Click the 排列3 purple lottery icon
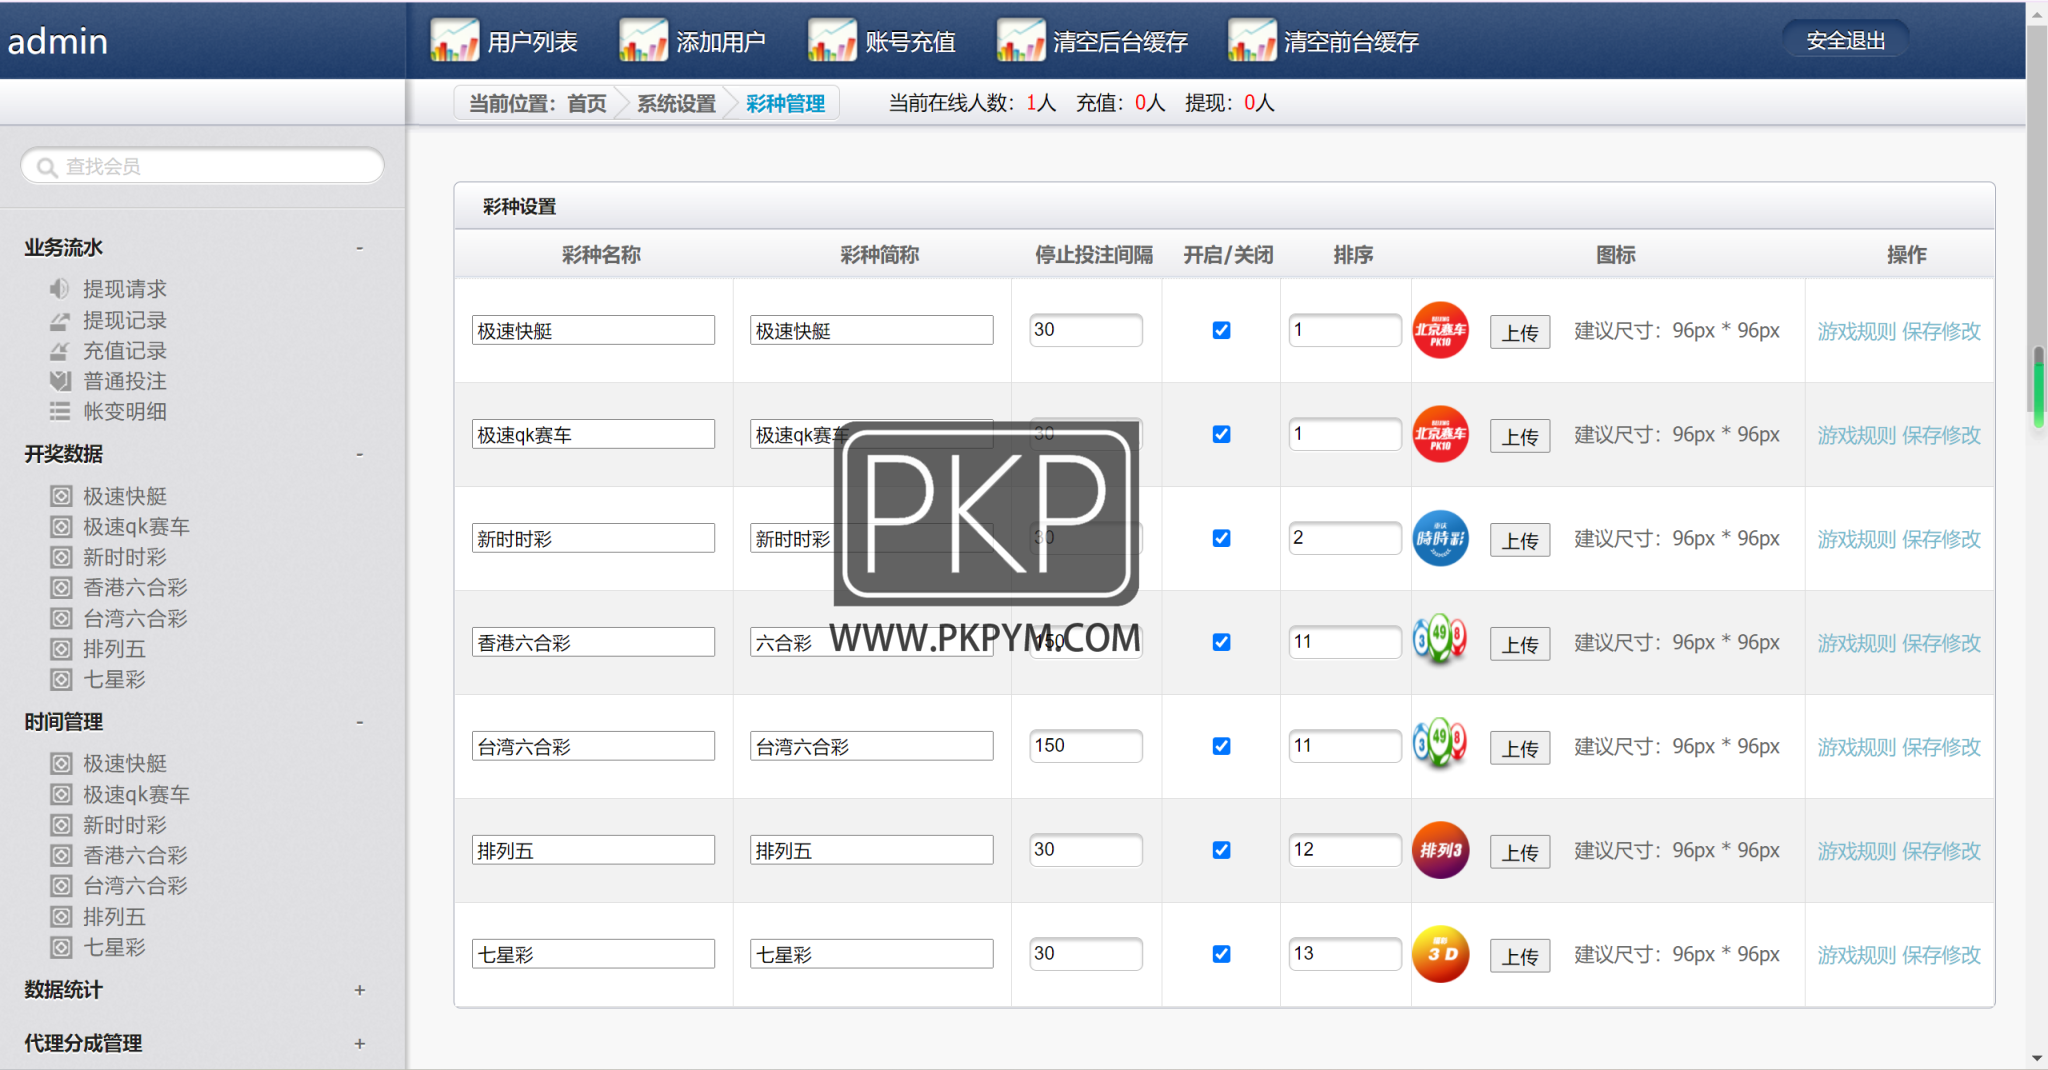The width and height of the screenshot is (2048, 1070). [1440, 850]
